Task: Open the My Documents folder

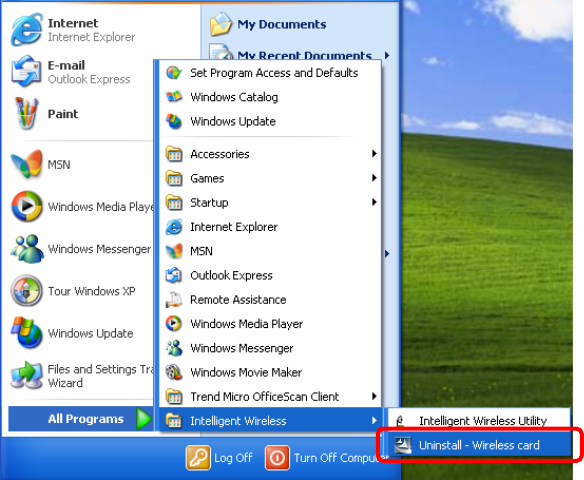Action: (268, 25)
